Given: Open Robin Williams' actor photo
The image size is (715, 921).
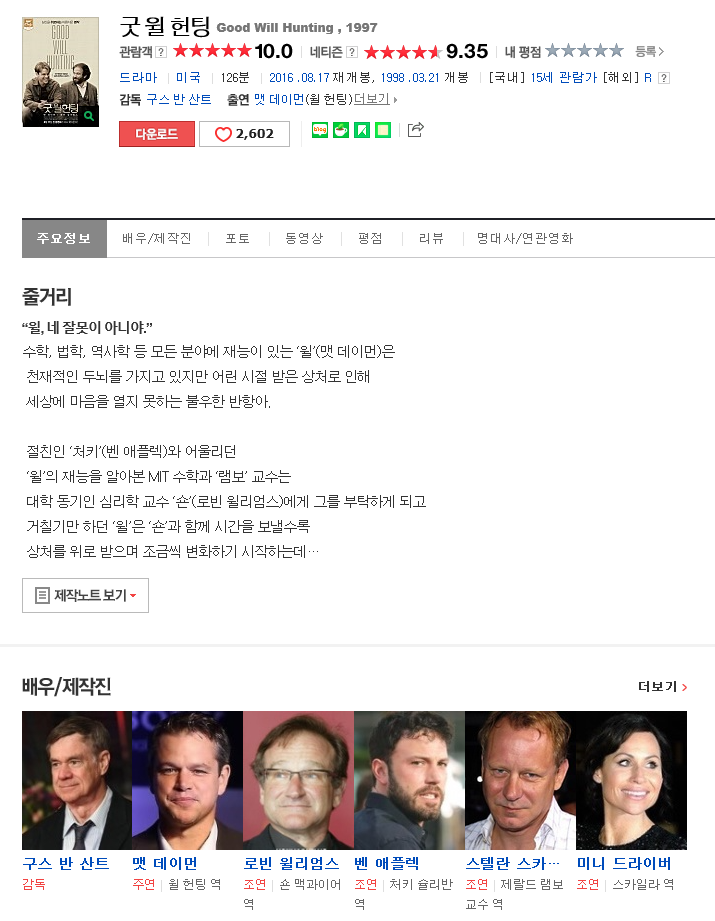Looking at the screenshot, I should click(298, 780).
